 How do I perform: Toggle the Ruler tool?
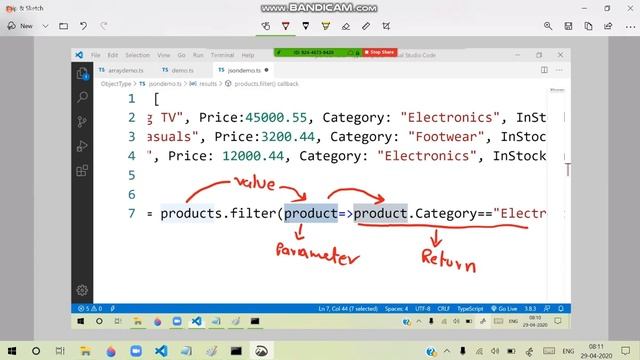(366, 26)
